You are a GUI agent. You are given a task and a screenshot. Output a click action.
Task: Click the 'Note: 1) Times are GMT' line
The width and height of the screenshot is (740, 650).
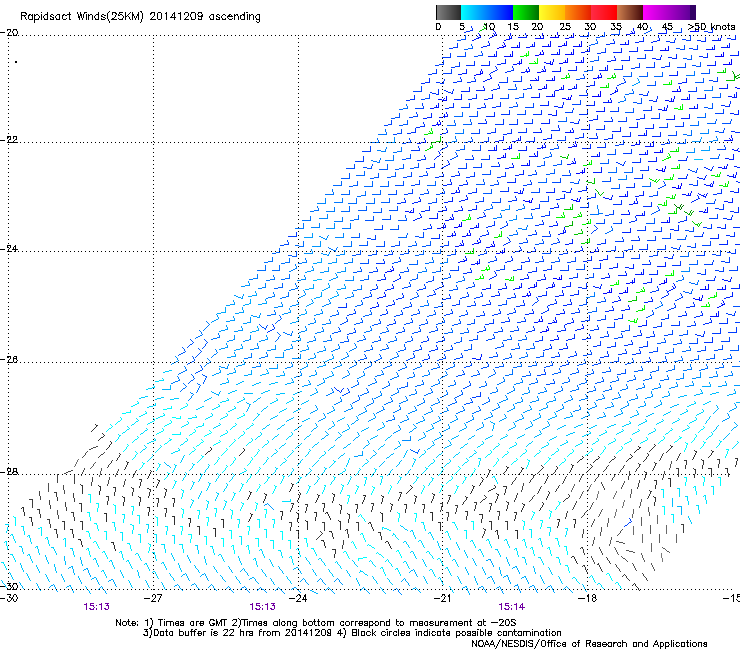coord(316,623)
